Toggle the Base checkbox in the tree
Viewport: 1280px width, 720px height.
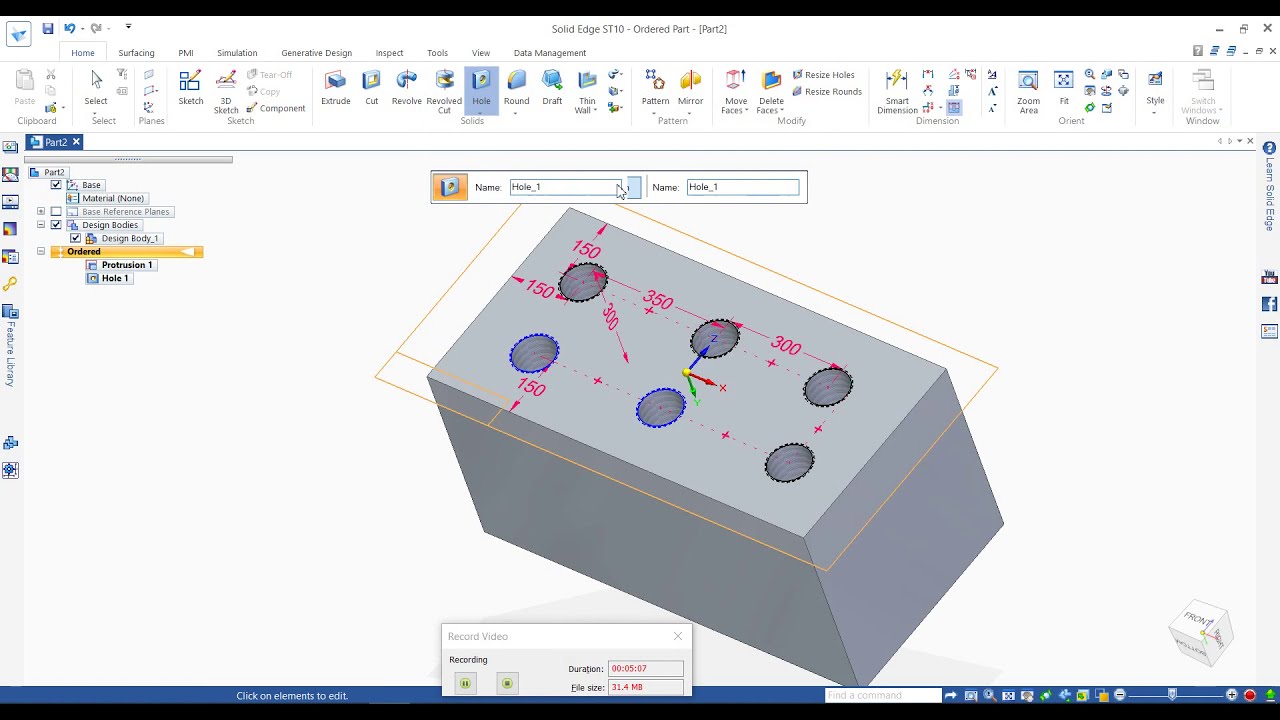click(x=56, y=185)
